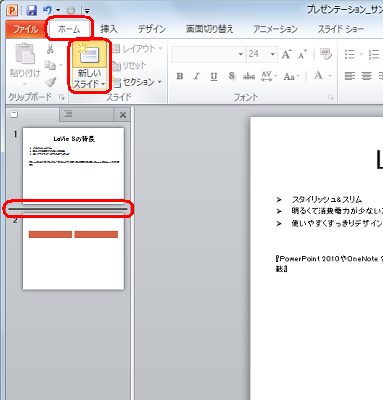Click the 貼り付け paste icon
Viewport: 383px width, 400px height.
pyautogui.click(x=25, y=54)
